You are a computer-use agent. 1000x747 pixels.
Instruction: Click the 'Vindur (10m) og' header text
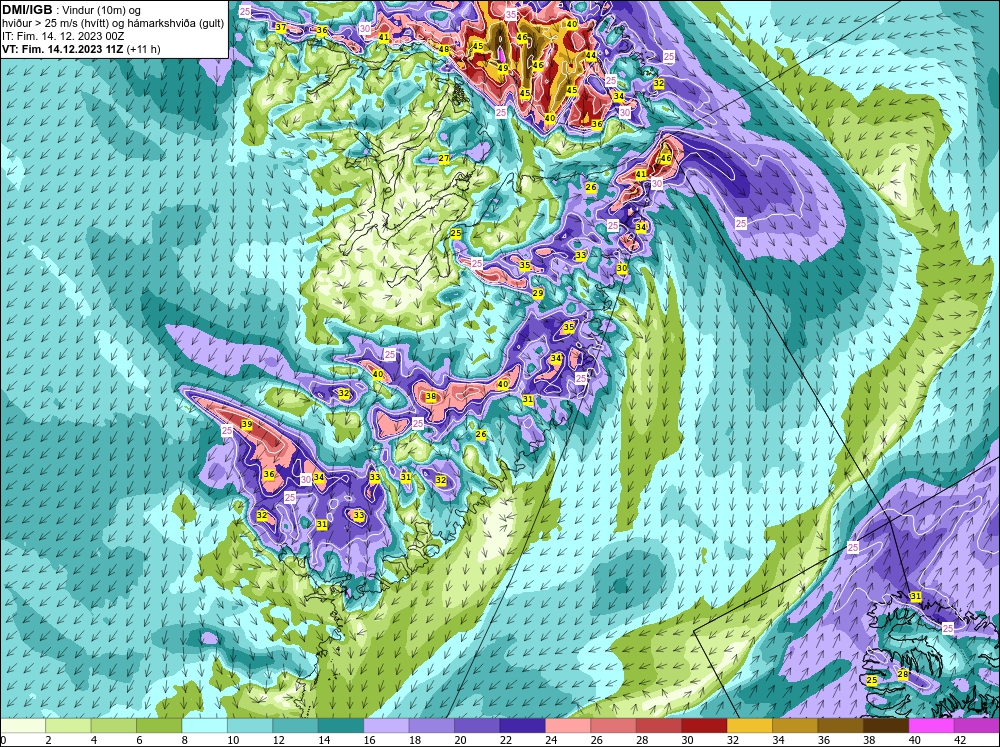click(x=102, y=10)
